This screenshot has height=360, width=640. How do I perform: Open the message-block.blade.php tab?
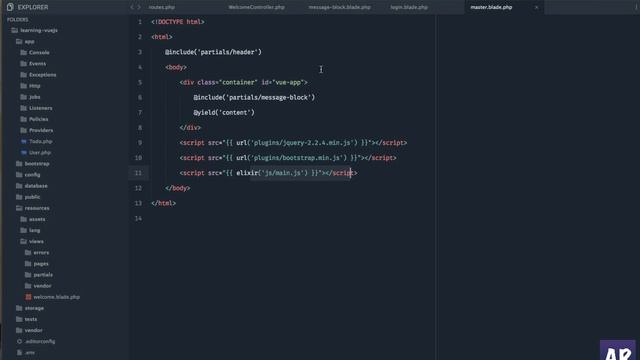click(x=340, y=7)
